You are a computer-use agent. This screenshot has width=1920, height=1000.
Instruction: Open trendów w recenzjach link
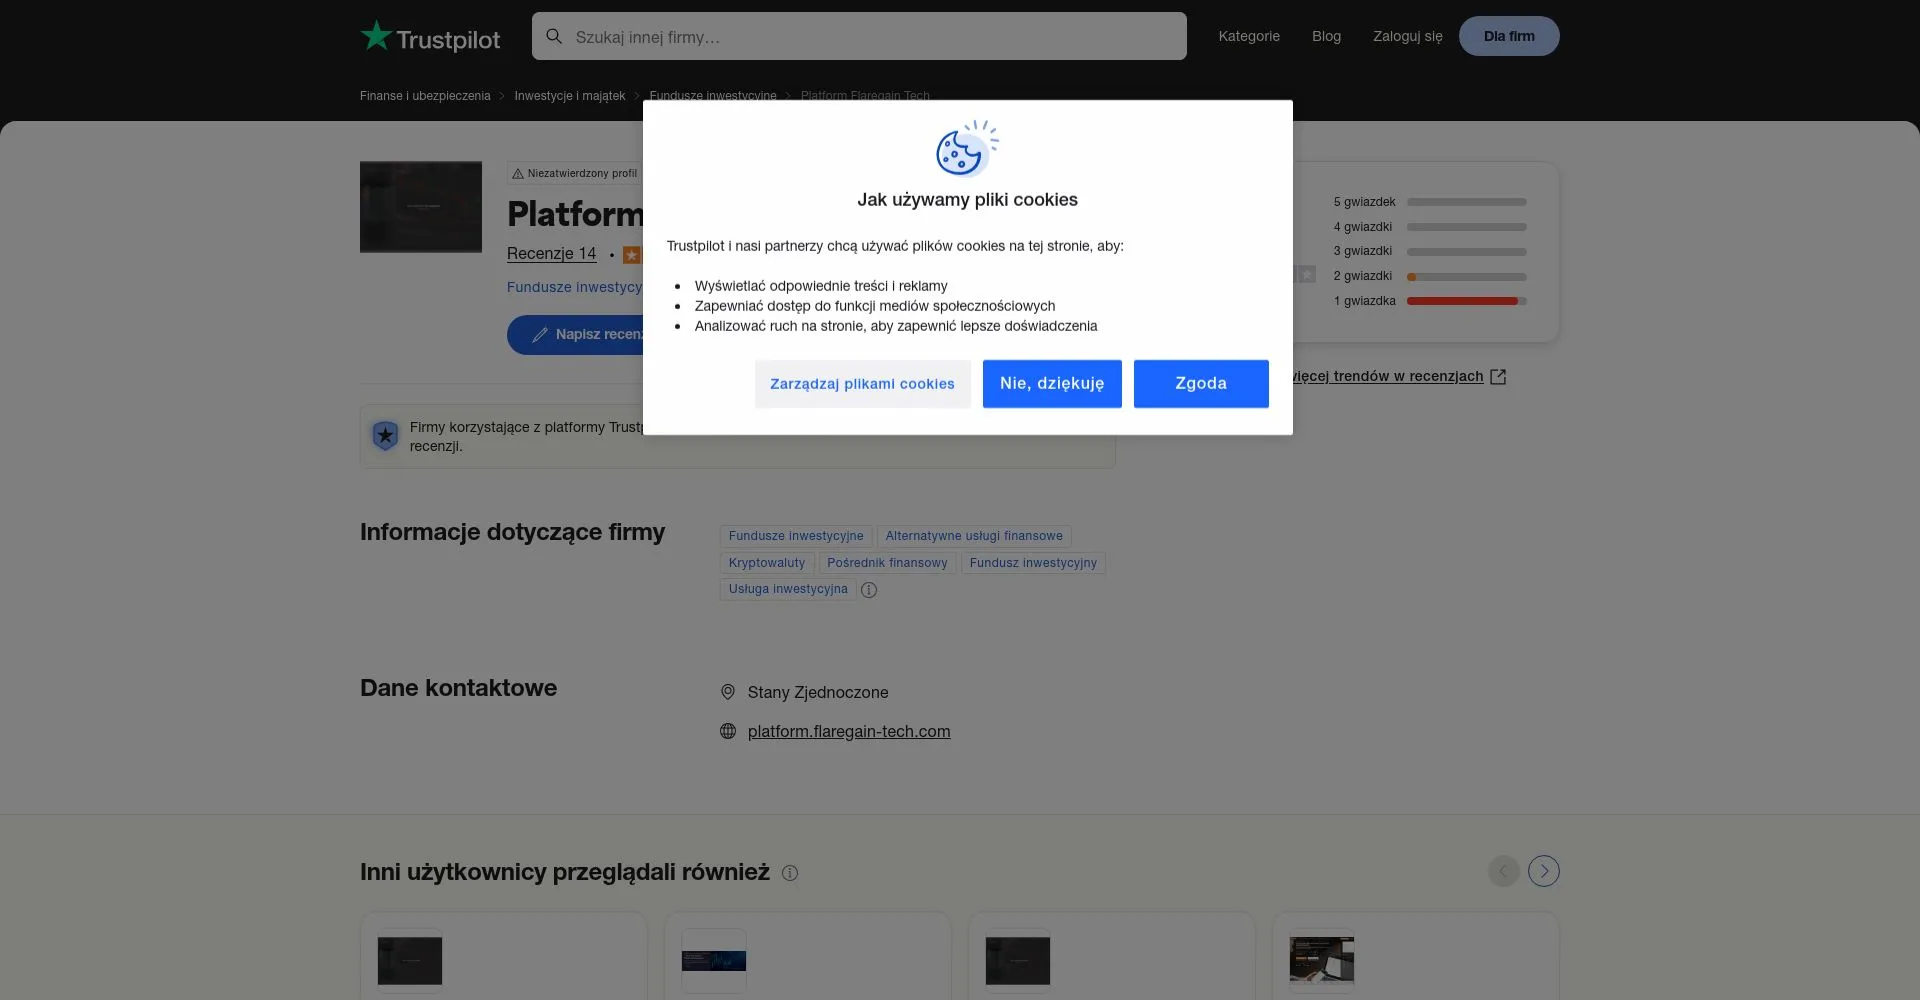pyautogui.click(x=1388, y=376)
